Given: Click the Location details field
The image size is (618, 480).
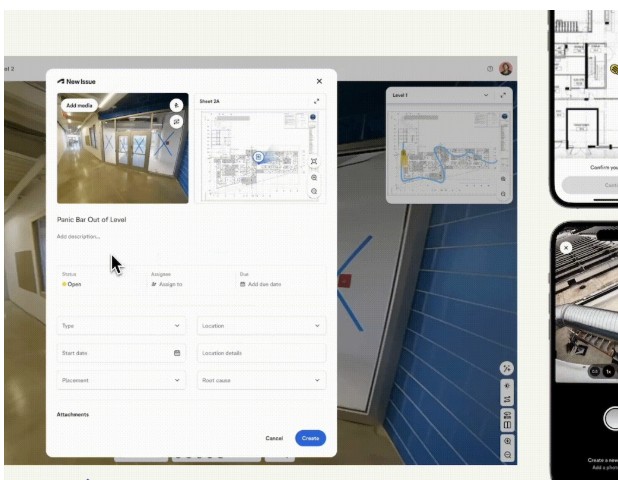Looking at the screenshot, I should [x=261, y=353].
